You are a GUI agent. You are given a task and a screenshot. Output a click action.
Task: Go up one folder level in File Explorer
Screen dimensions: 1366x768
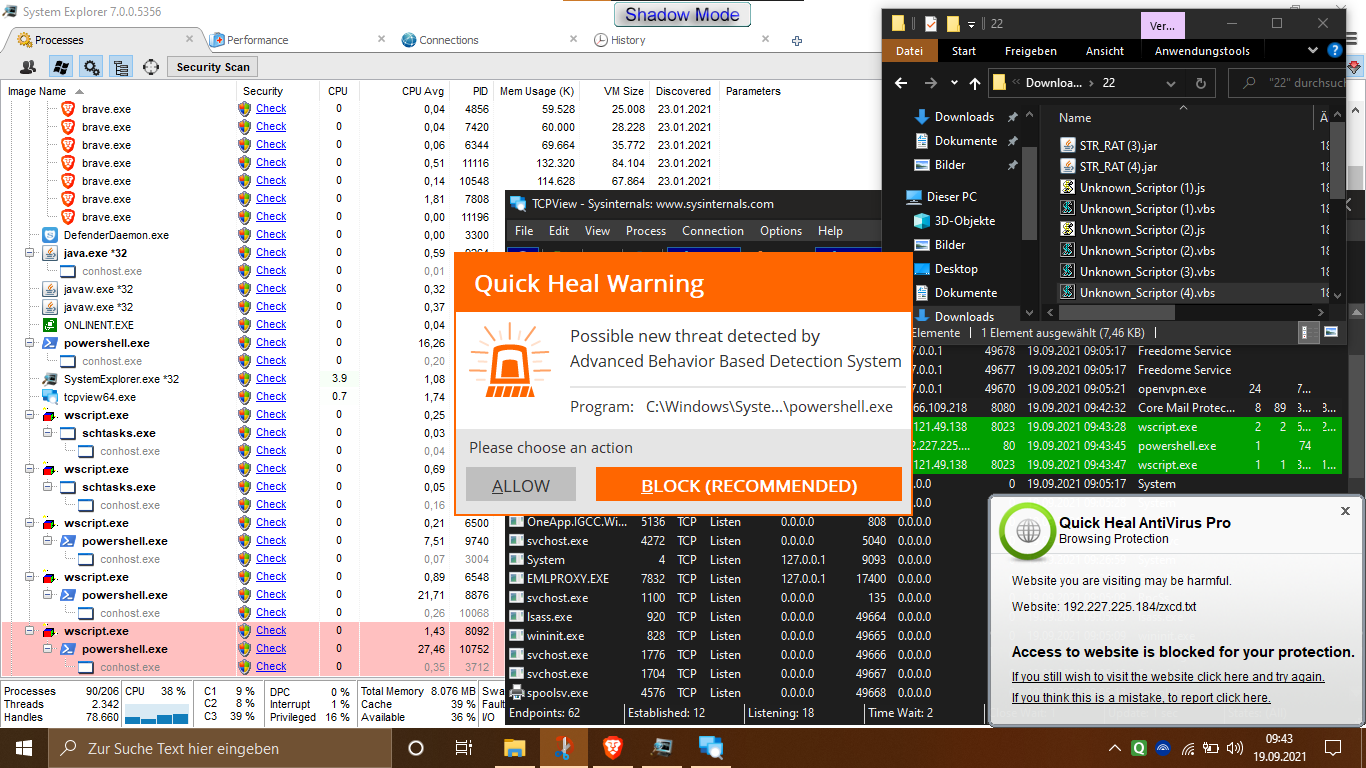(977, 83)
